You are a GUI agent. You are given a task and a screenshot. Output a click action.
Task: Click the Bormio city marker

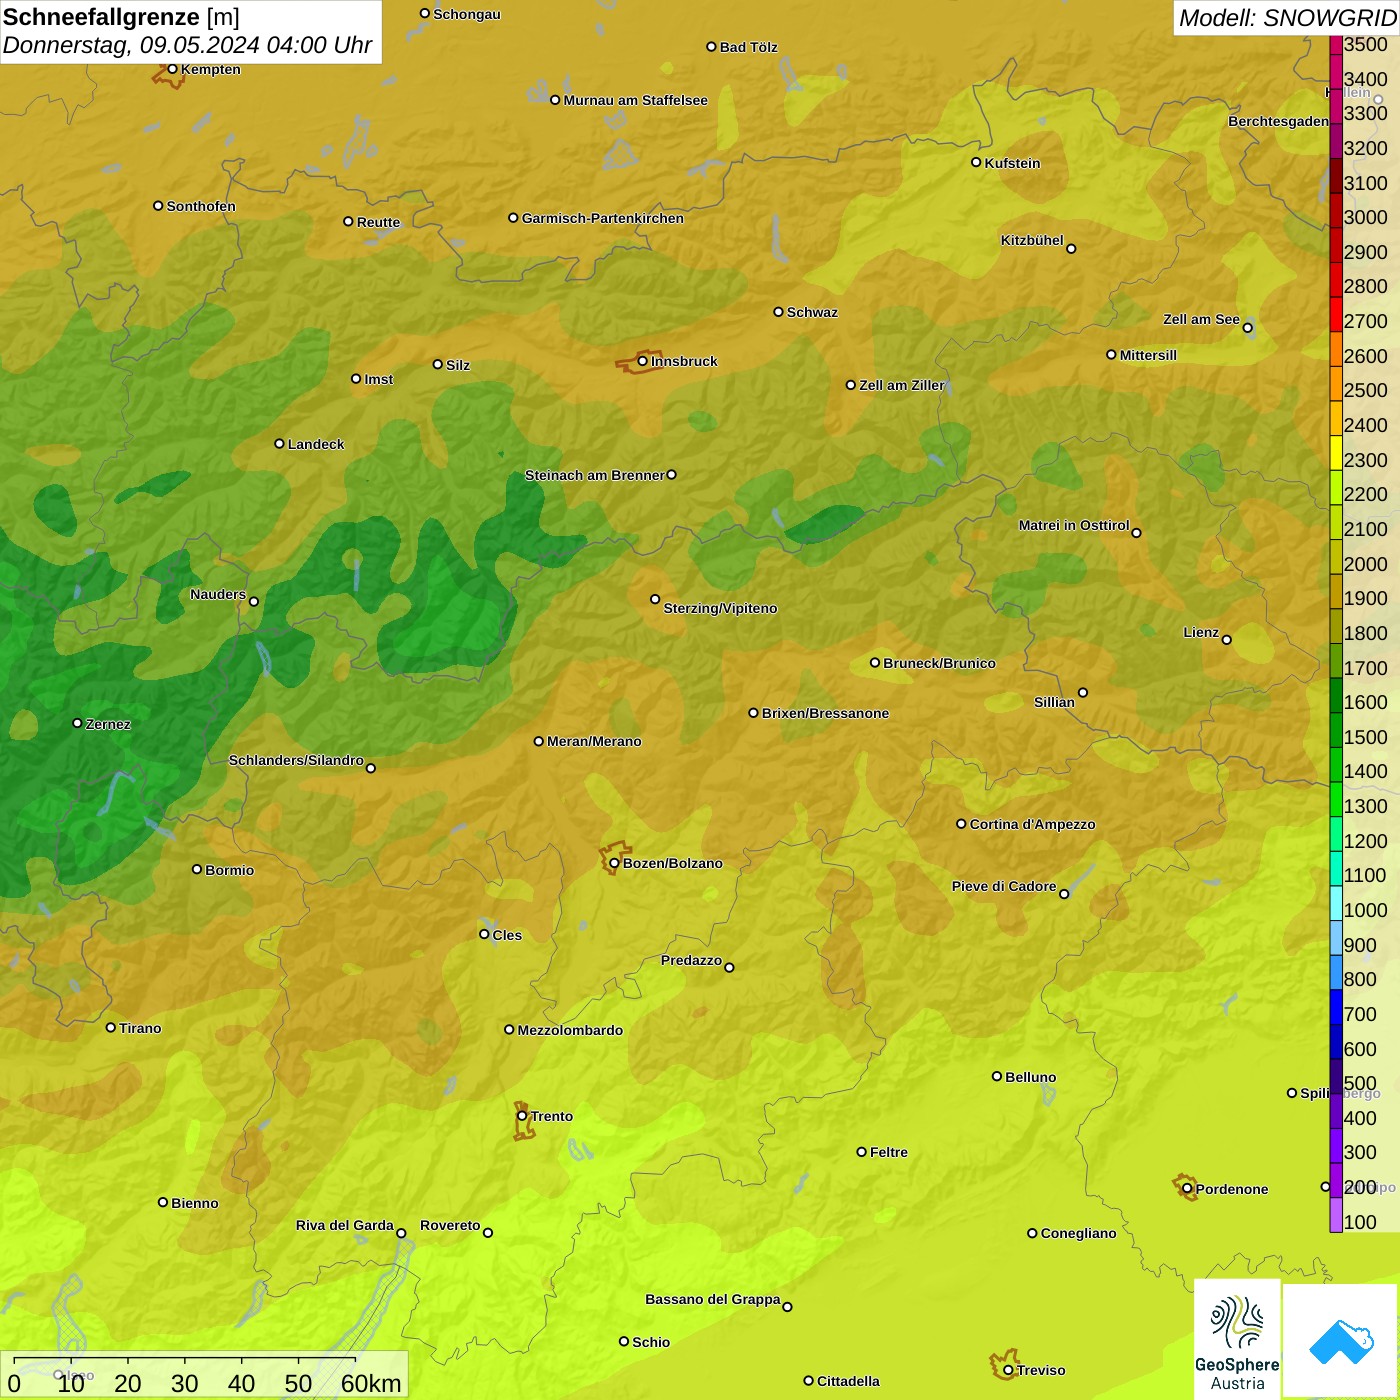pyautogui.click(x=197, y=869)
